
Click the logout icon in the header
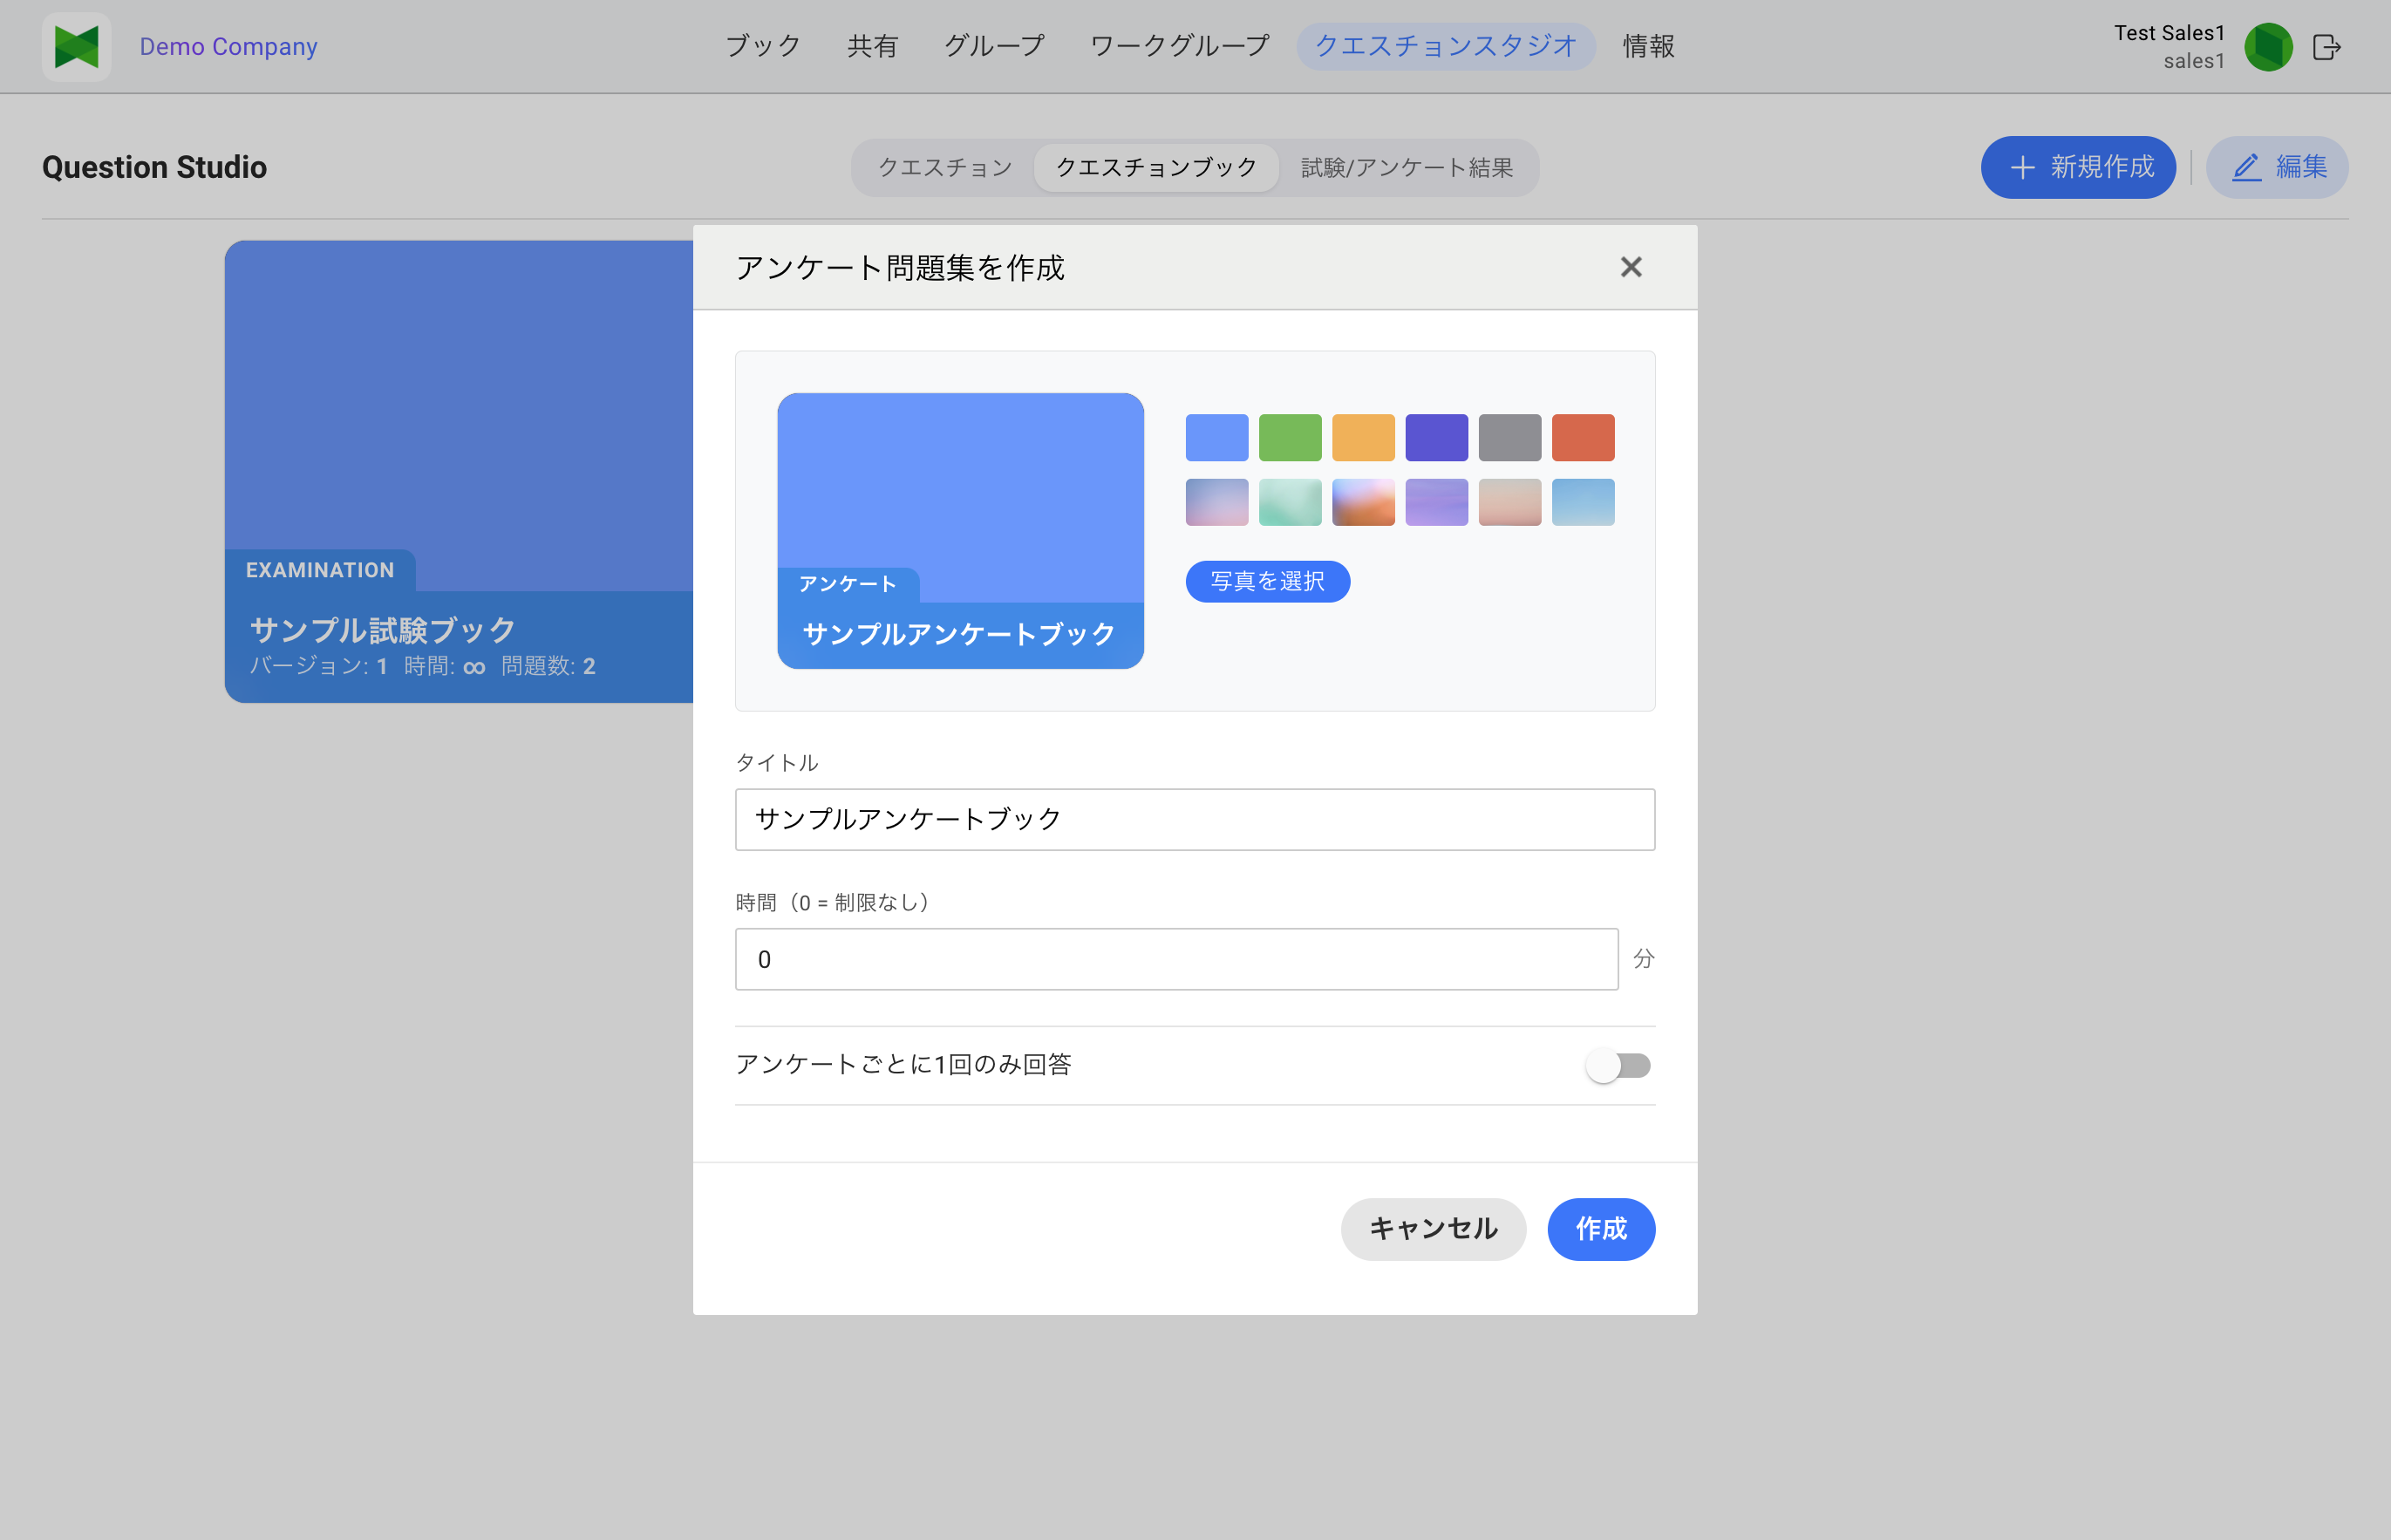pyautogui.click(x=2327, y=47)
